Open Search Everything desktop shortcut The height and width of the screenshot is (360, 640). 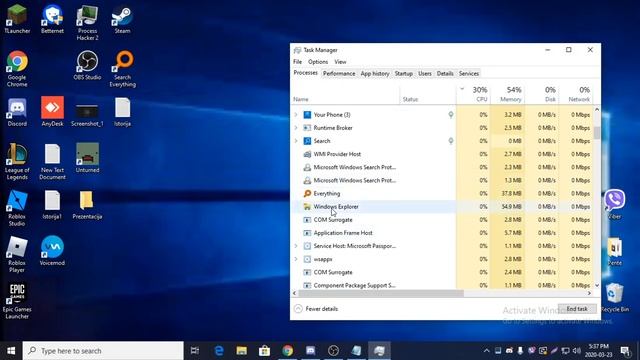click(x=122, y=69)
